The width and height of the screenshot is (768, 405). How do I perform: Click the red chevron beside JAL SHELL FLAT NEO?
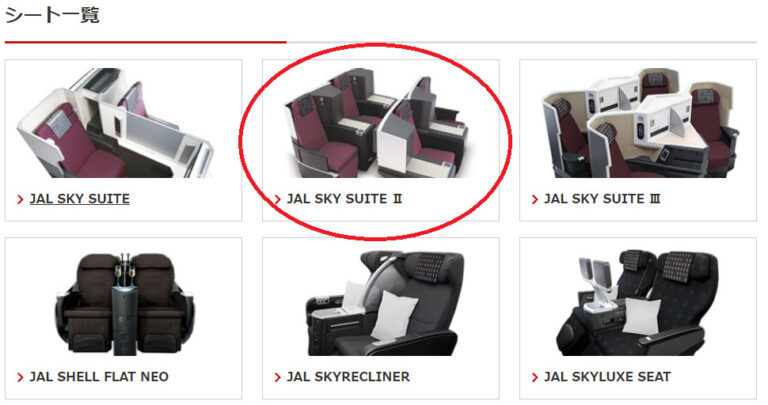click(20, 377)
